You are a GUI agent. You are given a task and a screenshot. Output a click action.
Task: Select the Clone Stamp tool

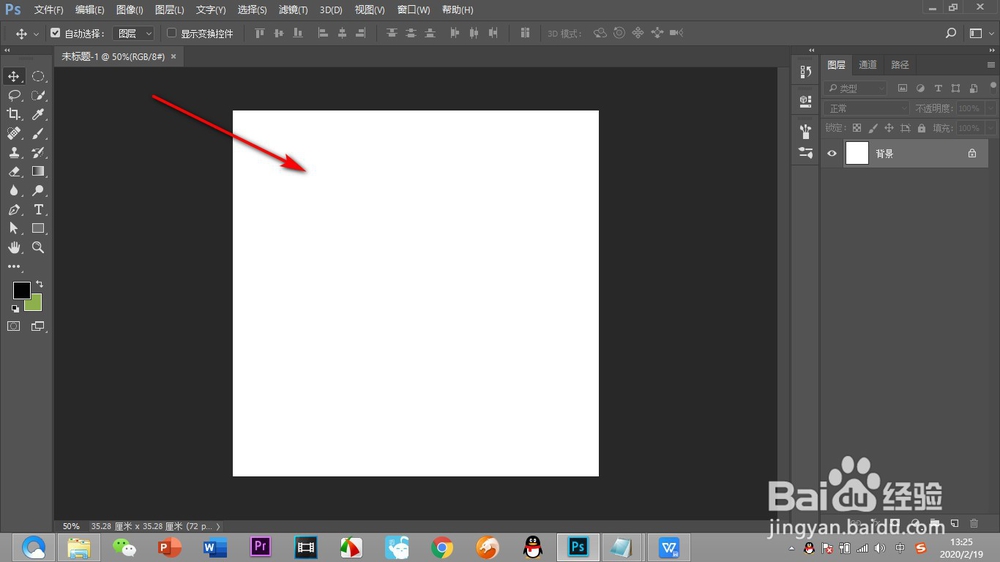[x=13, y=152]
